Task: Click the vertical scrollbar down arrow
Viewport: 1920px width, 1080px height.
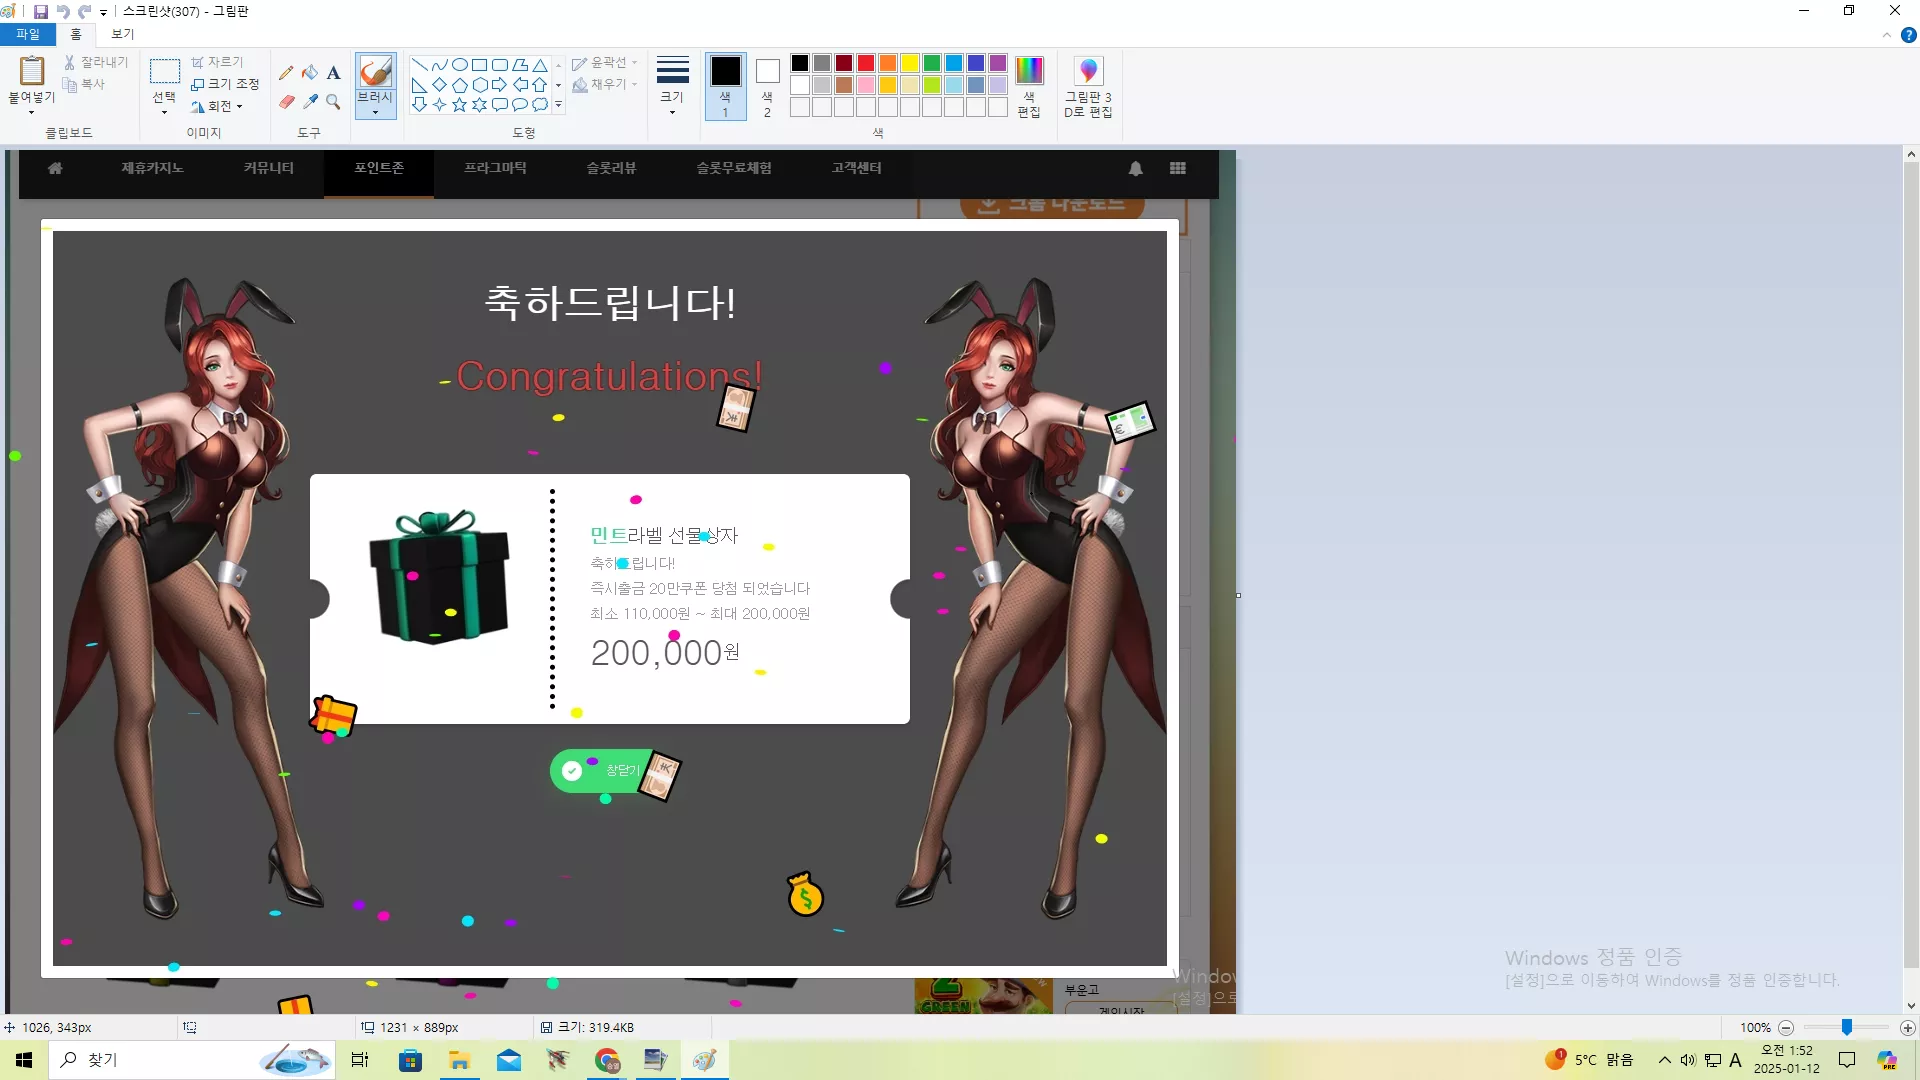Action: click(x=1911, y=1006)
